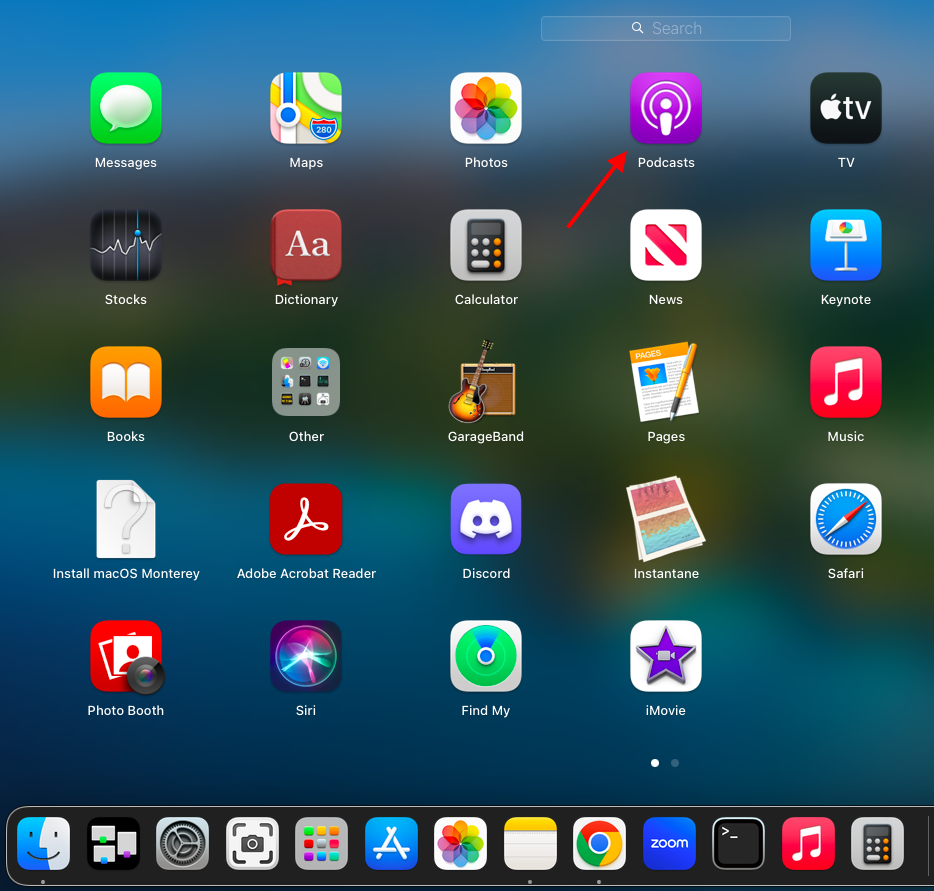This screenshot has width=934, height=891.
Task: Open Install macOS Monterey
Action: coord(126,519)
